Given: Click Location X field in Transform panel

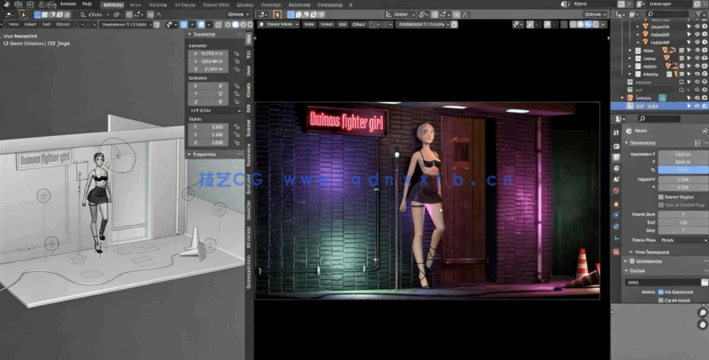Looking at the screenshot, I should pyautogui.click(x=208, y=53).
